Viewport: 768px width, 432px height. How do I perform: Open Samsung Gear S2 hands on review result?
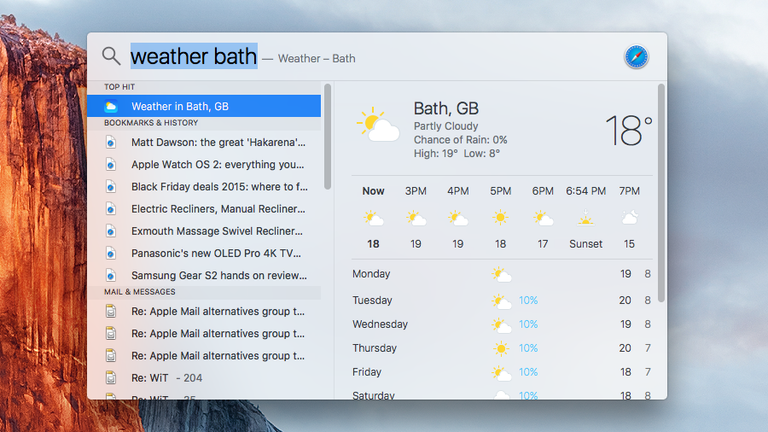[204, 276]
